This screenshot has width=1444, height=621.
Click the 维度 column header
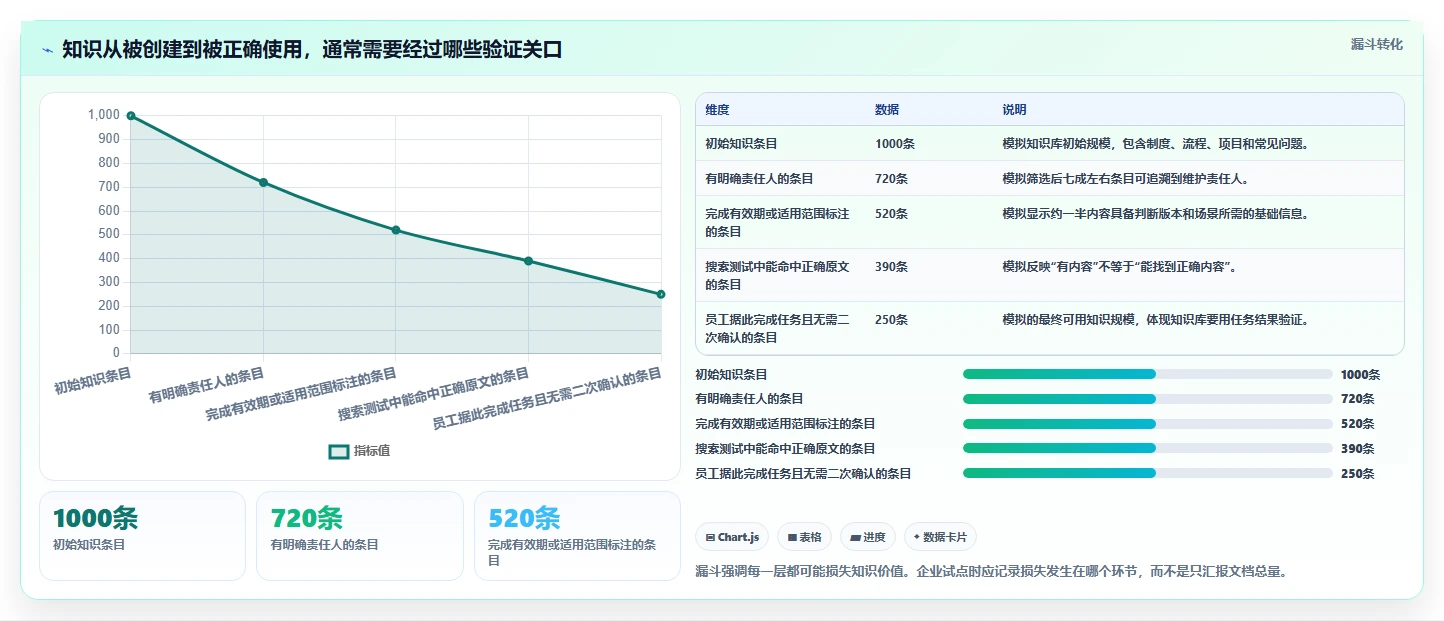pos(717,110)
